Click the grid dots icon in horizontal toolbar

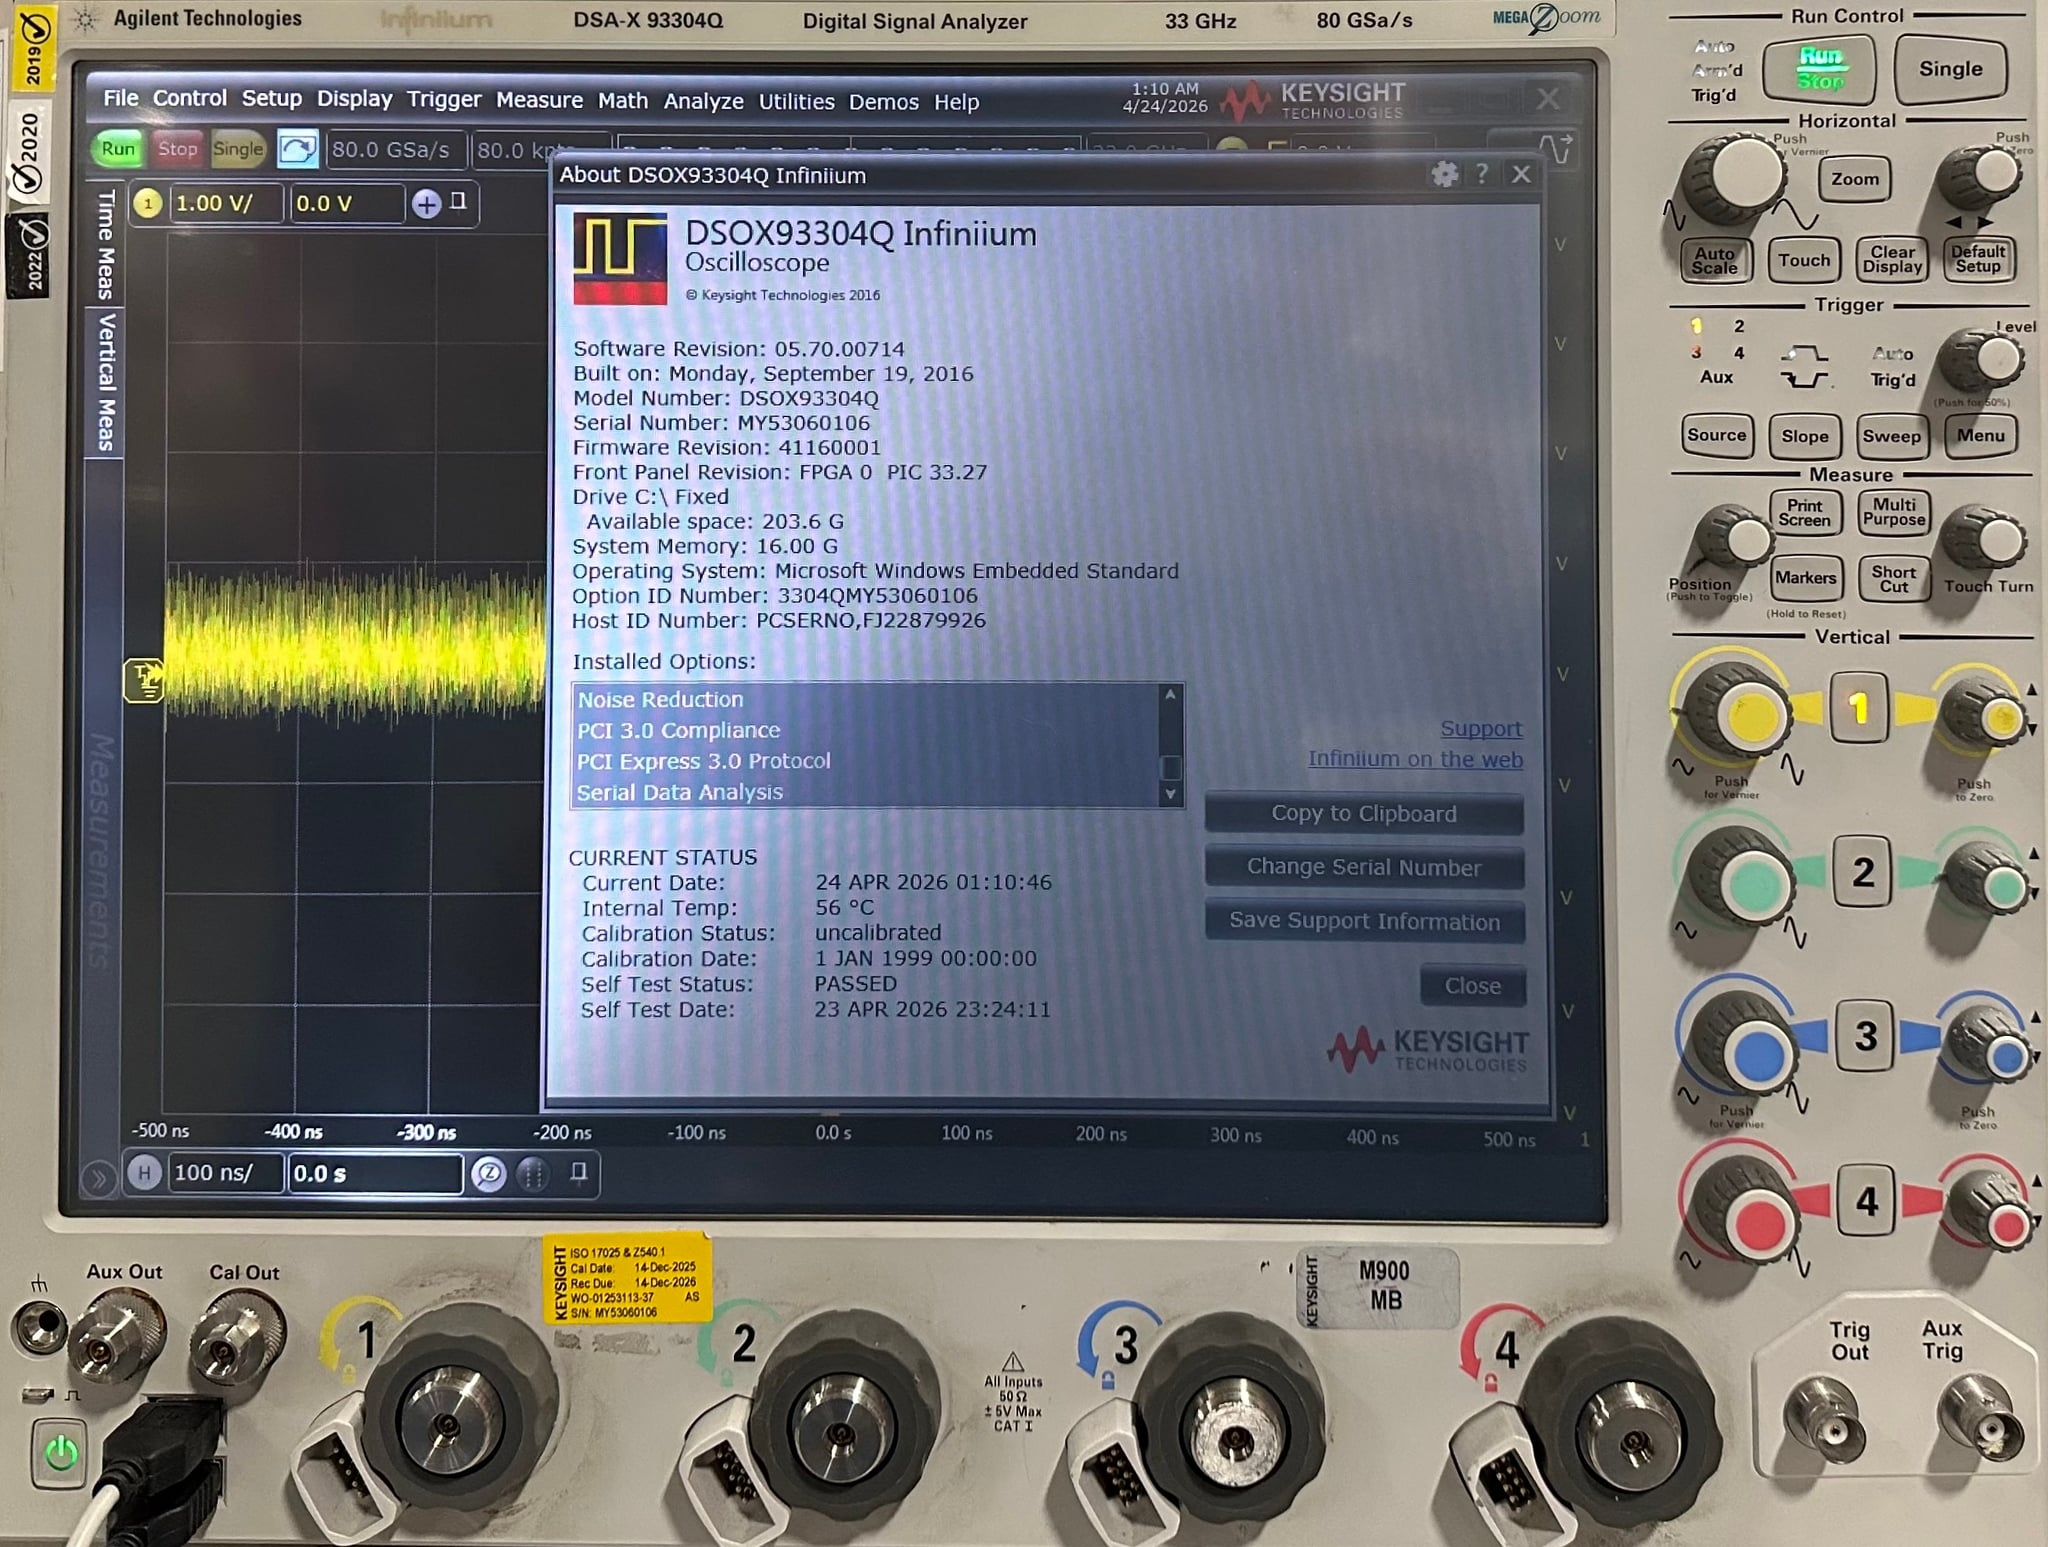[x=532, y=1174]
